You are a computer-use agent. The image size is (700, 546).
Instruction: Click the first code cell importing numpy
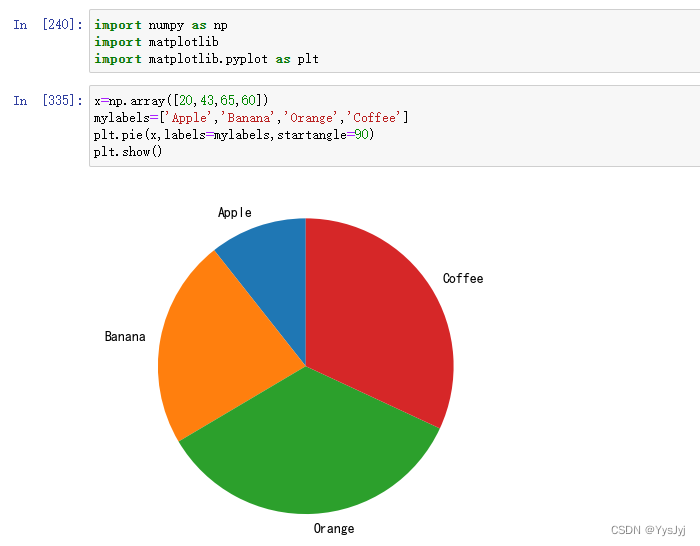point(395,41)
